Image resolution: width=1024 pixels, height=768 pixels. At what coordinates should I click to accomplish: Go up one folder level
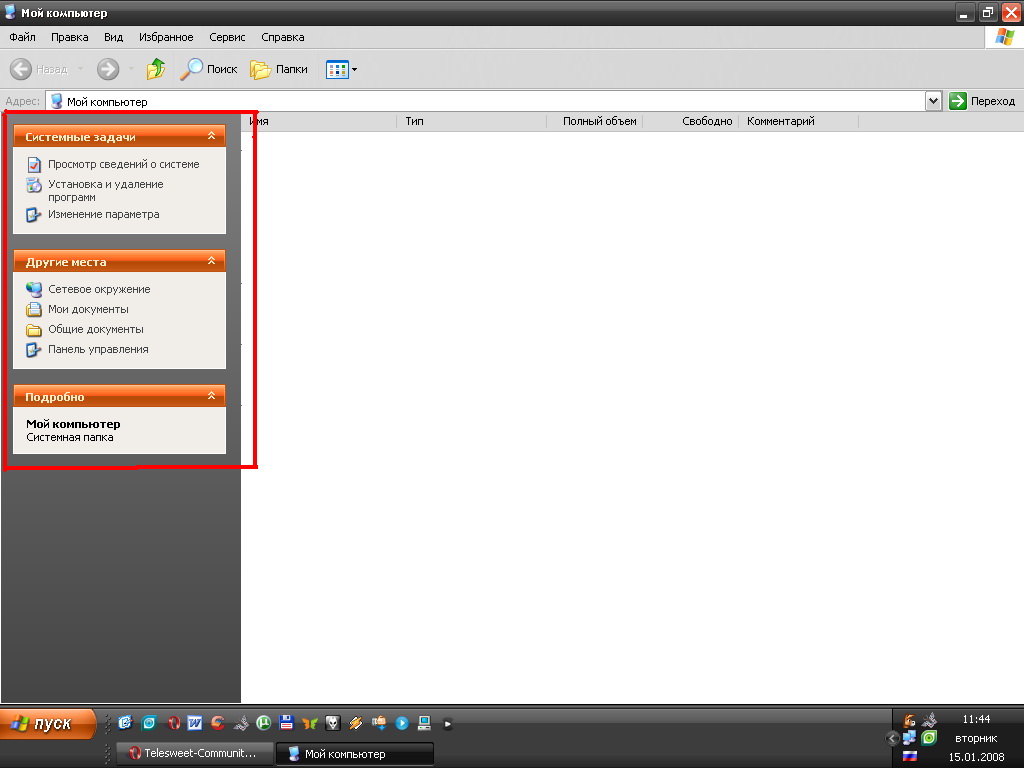pyautogui.click(x=155, y=69)
